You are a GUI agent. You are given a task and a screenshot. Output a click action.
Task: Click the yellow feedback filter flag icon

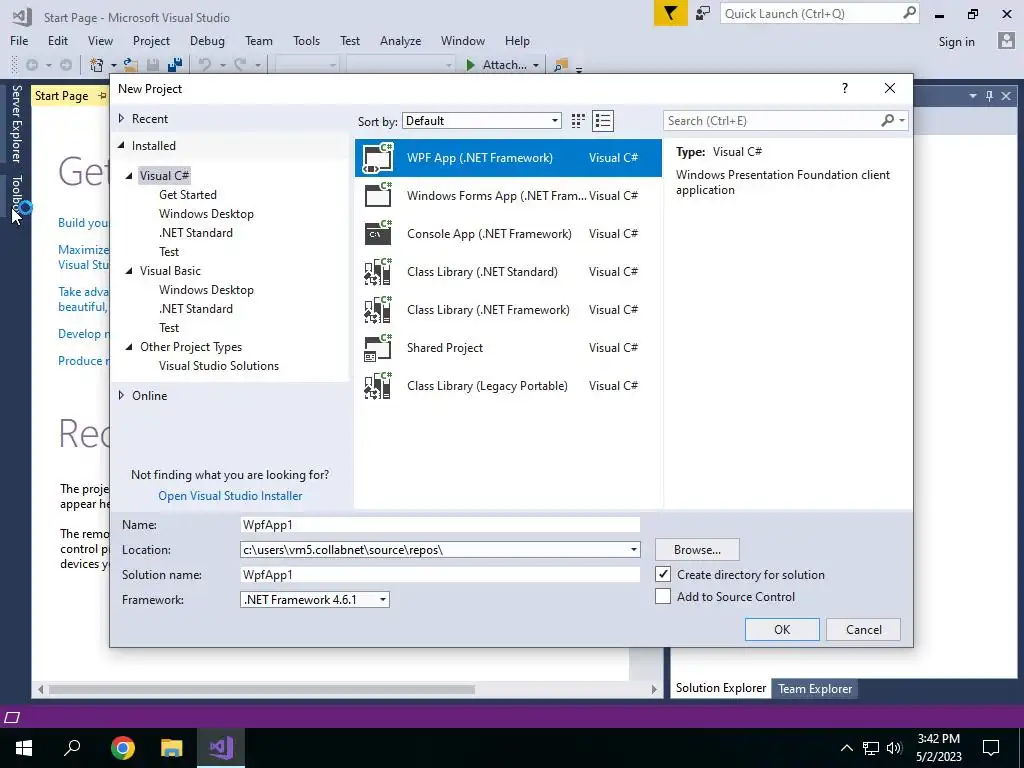pyautogui.click(x=671, y=13)
